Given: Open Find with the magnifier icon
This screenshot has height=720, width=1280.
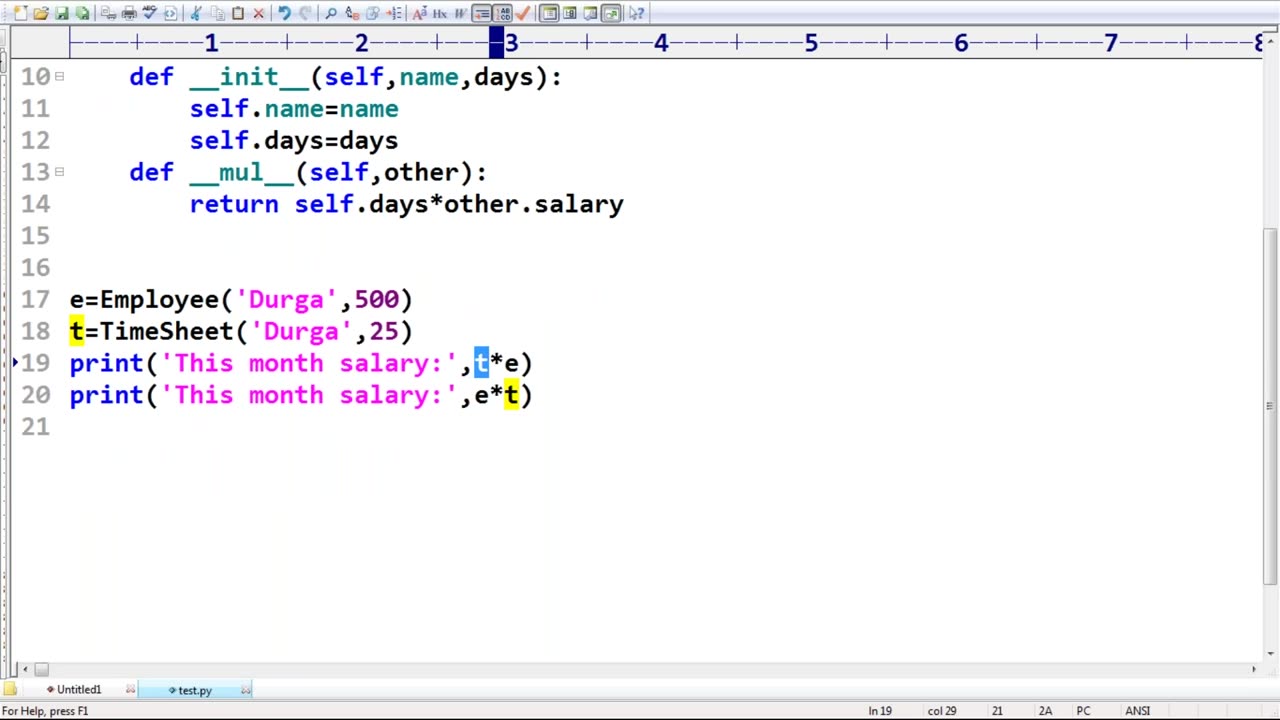Looking at the screenshot, I should pyautogui.click(x=331, y=13).
